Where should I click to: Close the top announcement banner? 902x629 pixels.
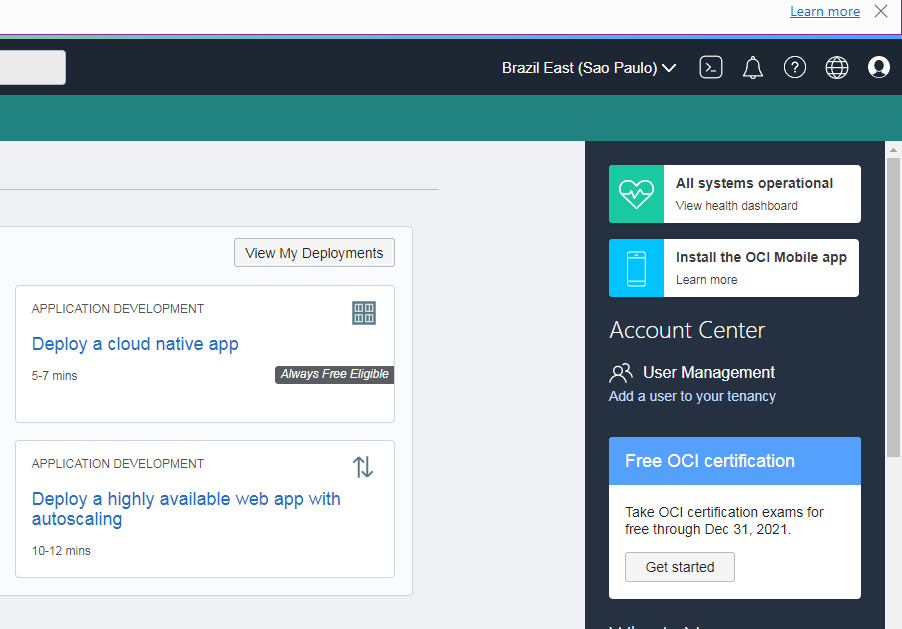tap(881, 12)
